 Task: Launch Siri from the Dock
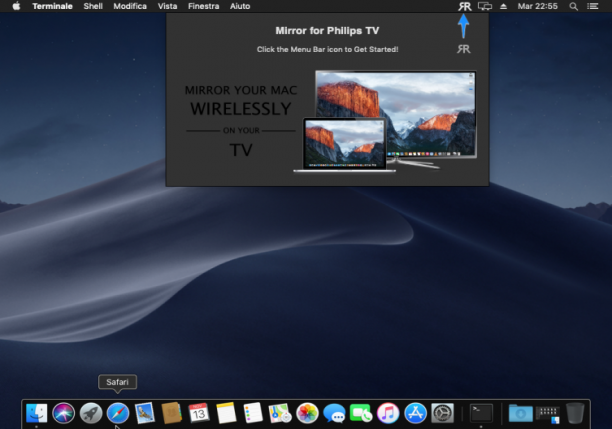point(64,413)
